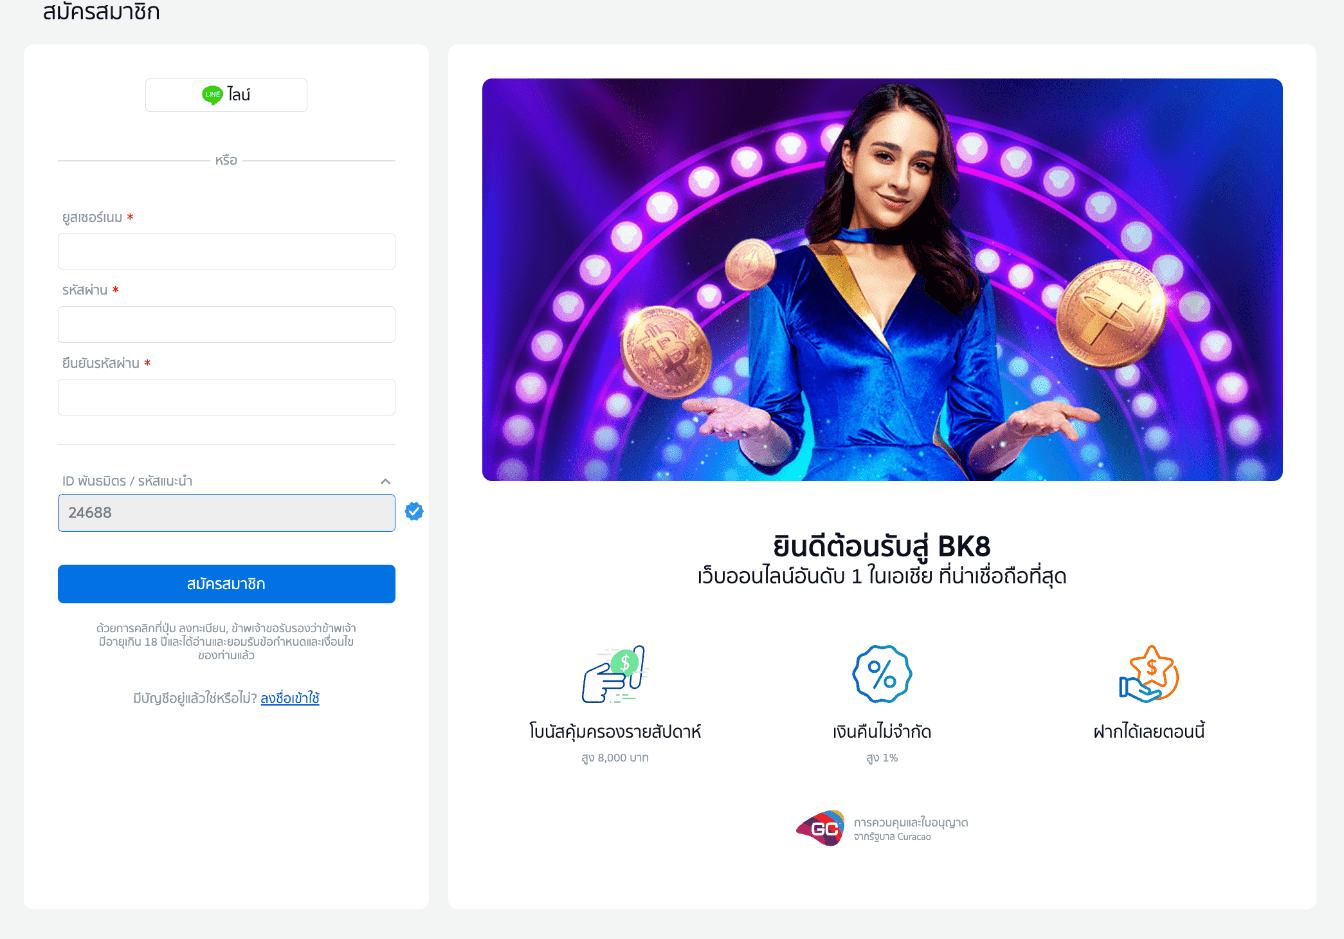Click the สมัครสมาชิก page title
This screenshot has width=1344, height=939.
click(101, 12)
